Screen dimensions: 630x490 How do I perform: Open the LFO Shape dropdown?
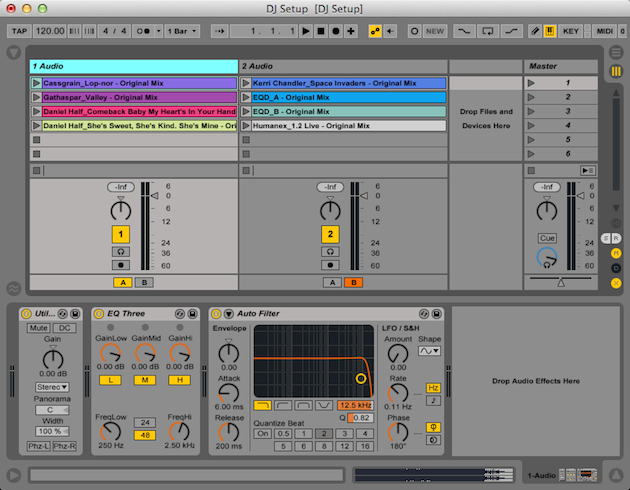tap(429, 351)
